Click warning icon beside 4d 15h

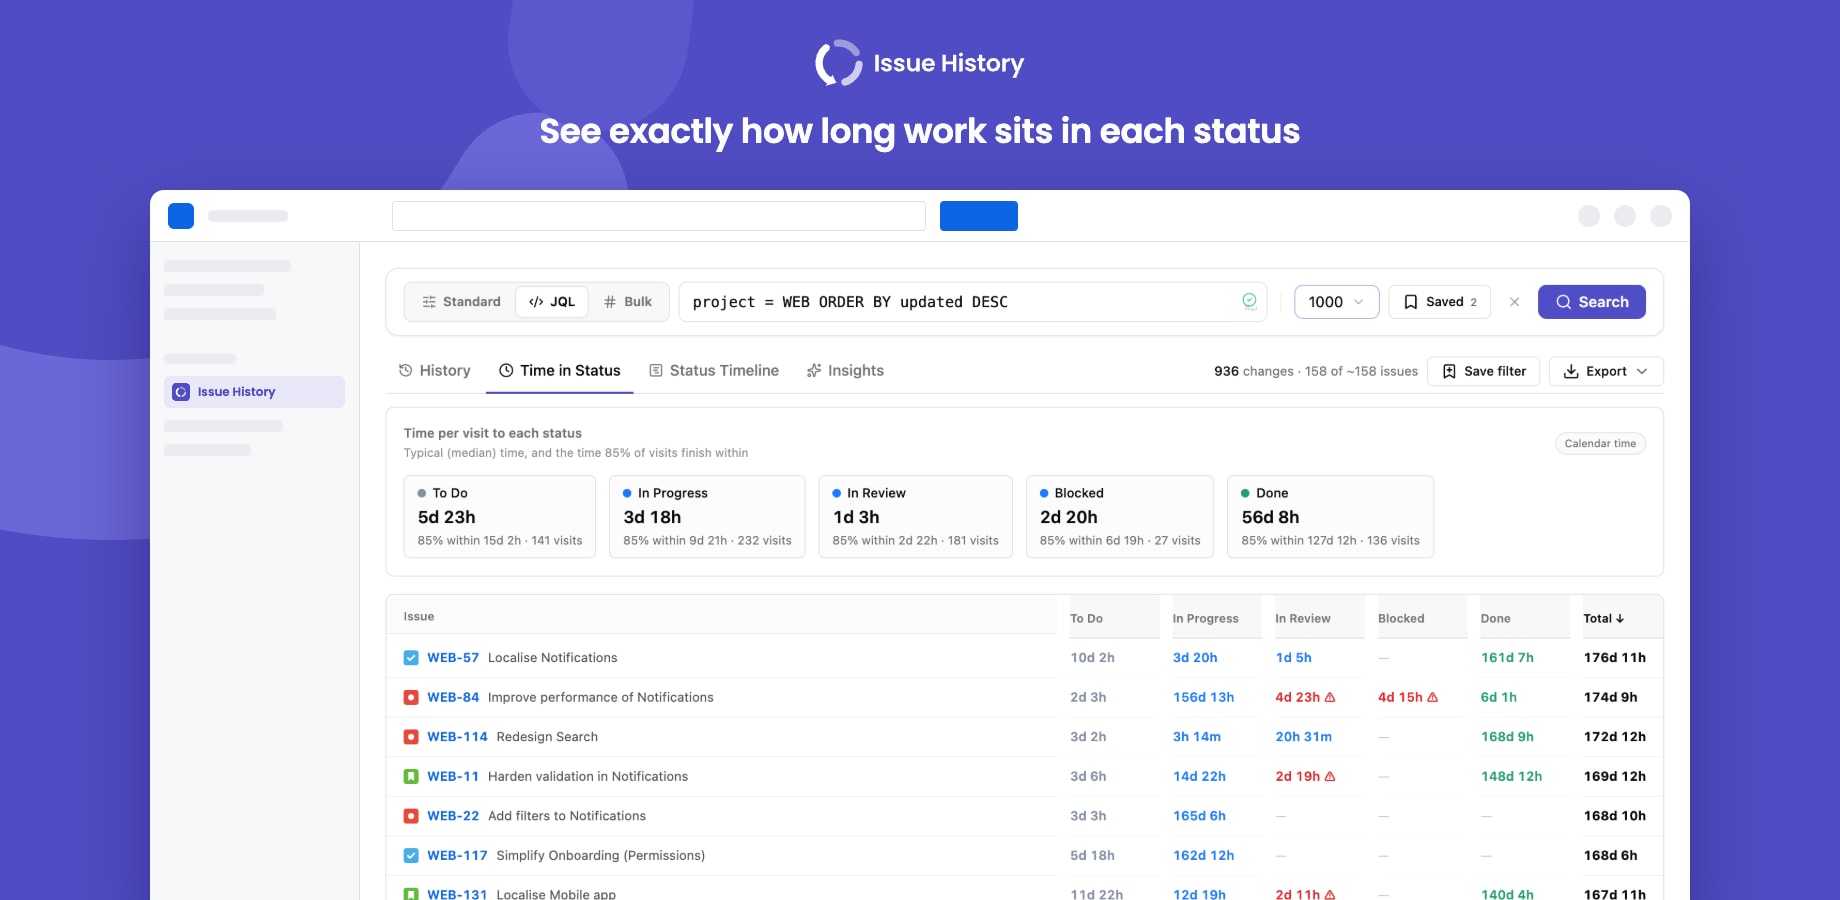click(1433, 697)
